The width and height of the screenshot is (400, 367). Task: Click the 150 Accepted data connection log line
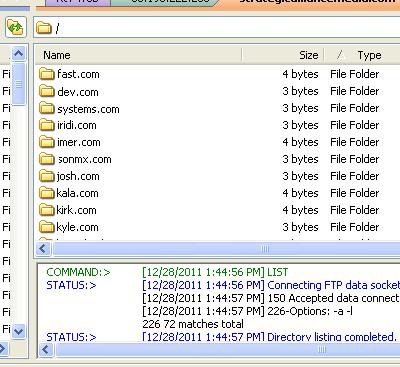(271, 298)
